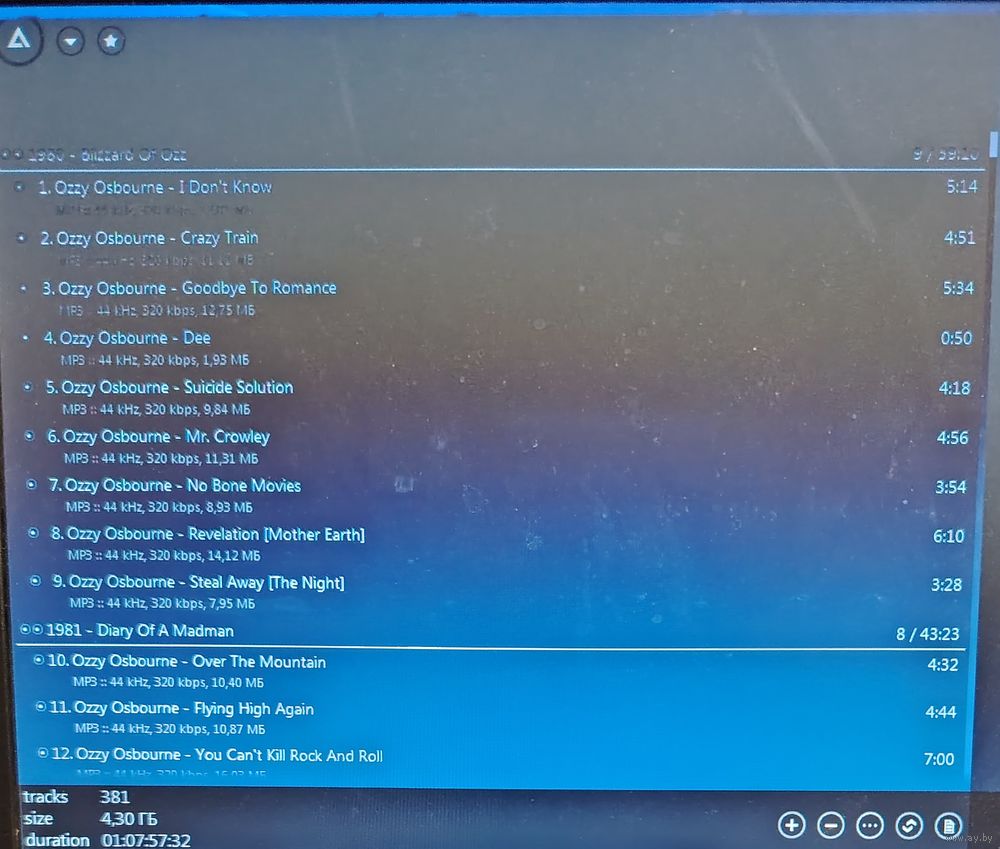The width and height of the screenshot is (1000, 849).
Task: Toggle the marker beside track 11 Flying High Again
Action: 40,706
